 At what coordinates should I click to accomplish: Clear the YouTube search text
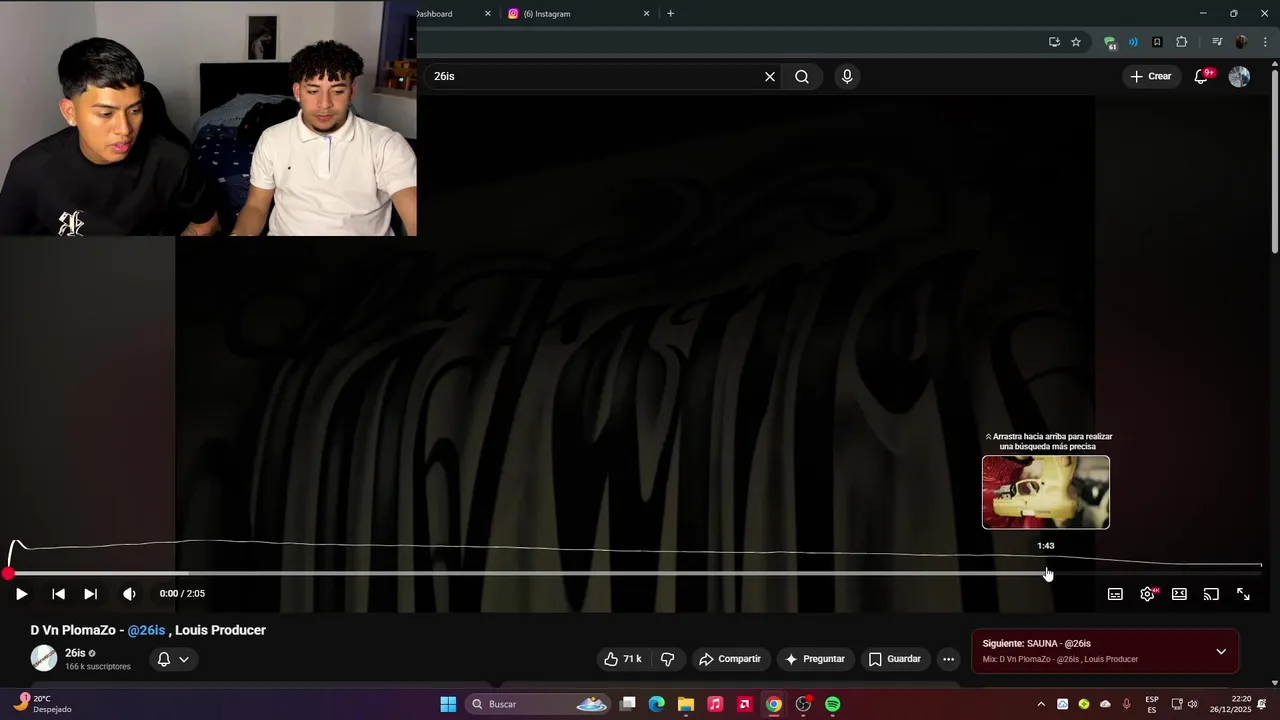pos(770,77)
